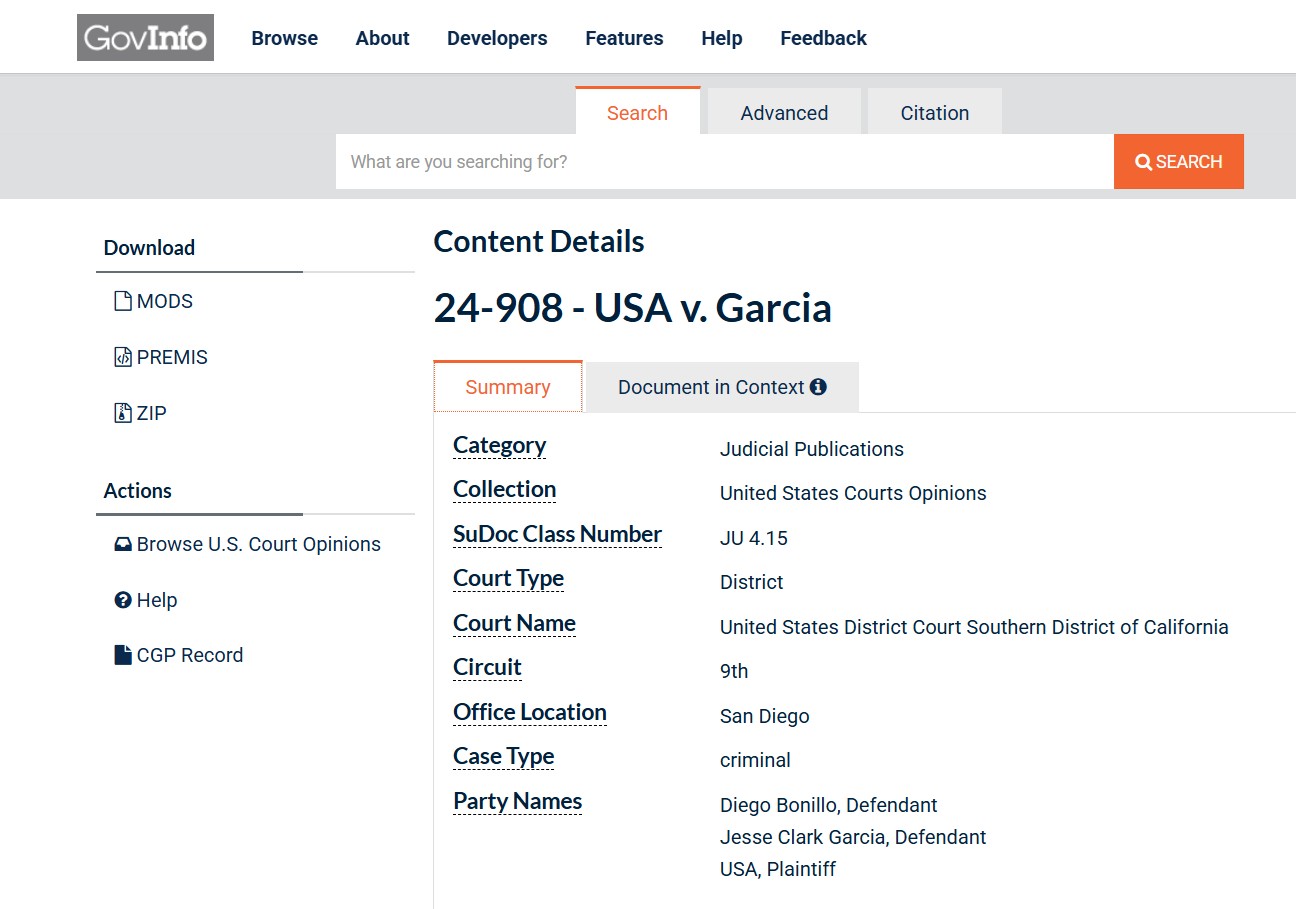
Task: Click the question mark Help icon in Actions
Action: [x=123, y=600]
